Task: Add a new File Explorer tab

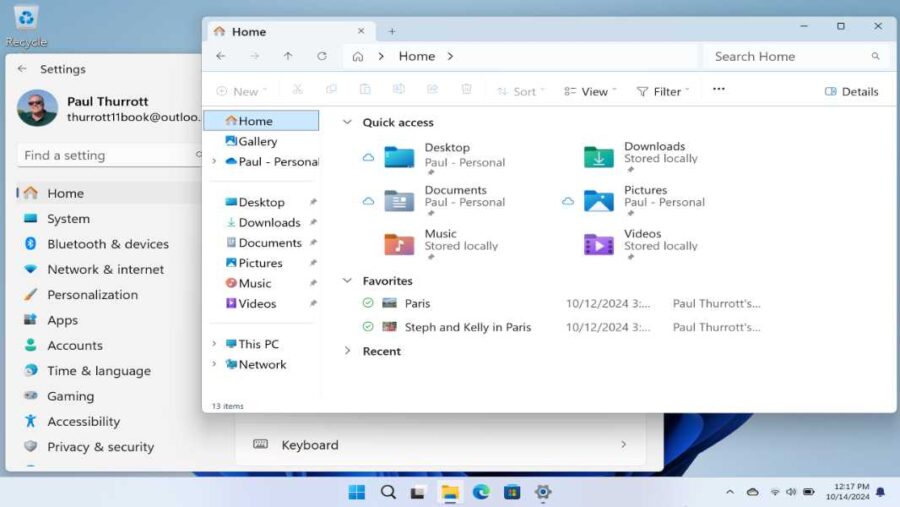Action: click(392, 31)
